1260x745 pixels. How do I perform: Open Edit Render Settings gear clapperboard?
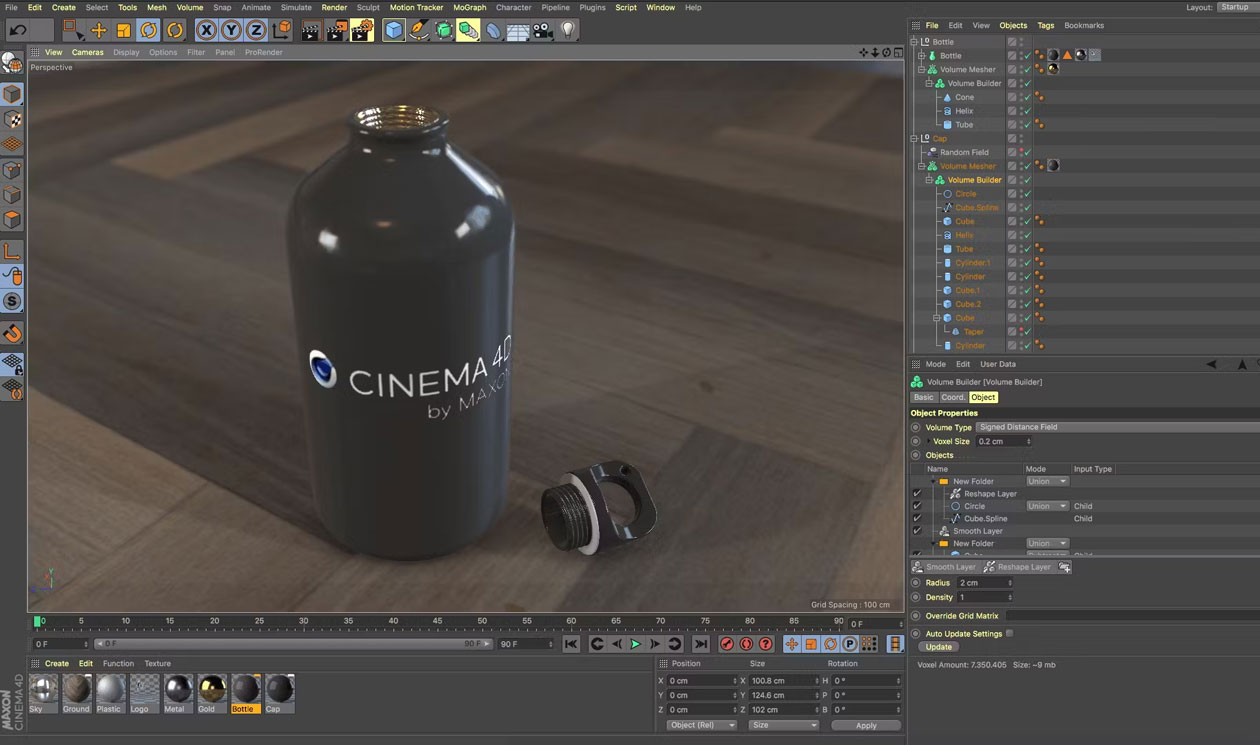(362, 30)
